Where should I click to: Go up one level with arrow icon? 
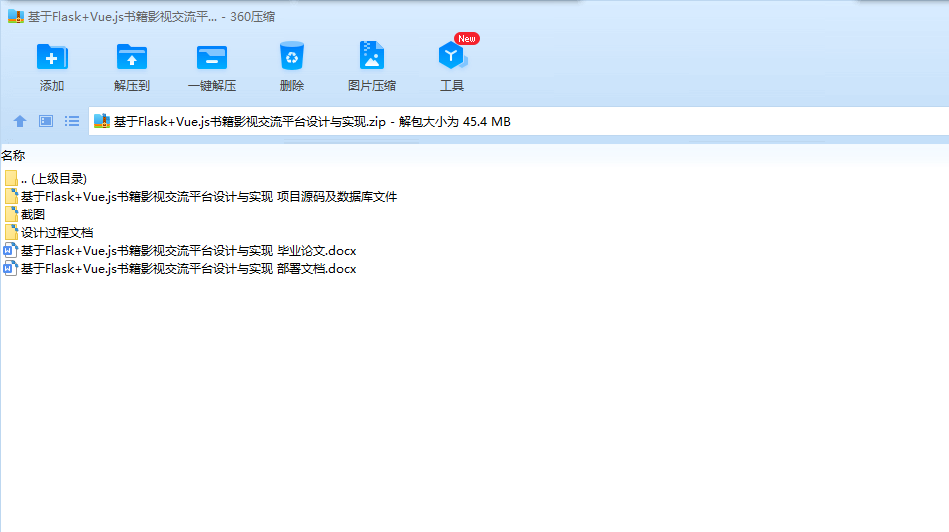20,121
